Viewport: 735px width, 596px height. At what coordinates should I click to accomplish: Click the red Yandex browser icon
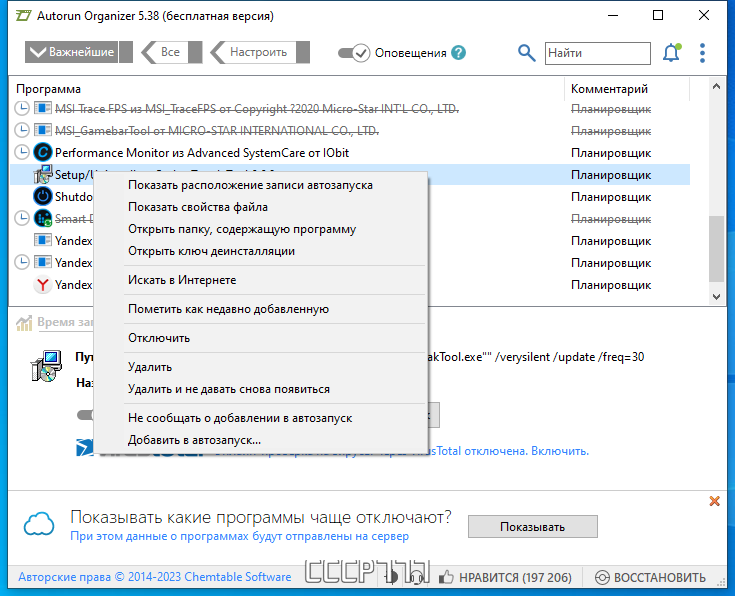[x=43, y=285]
